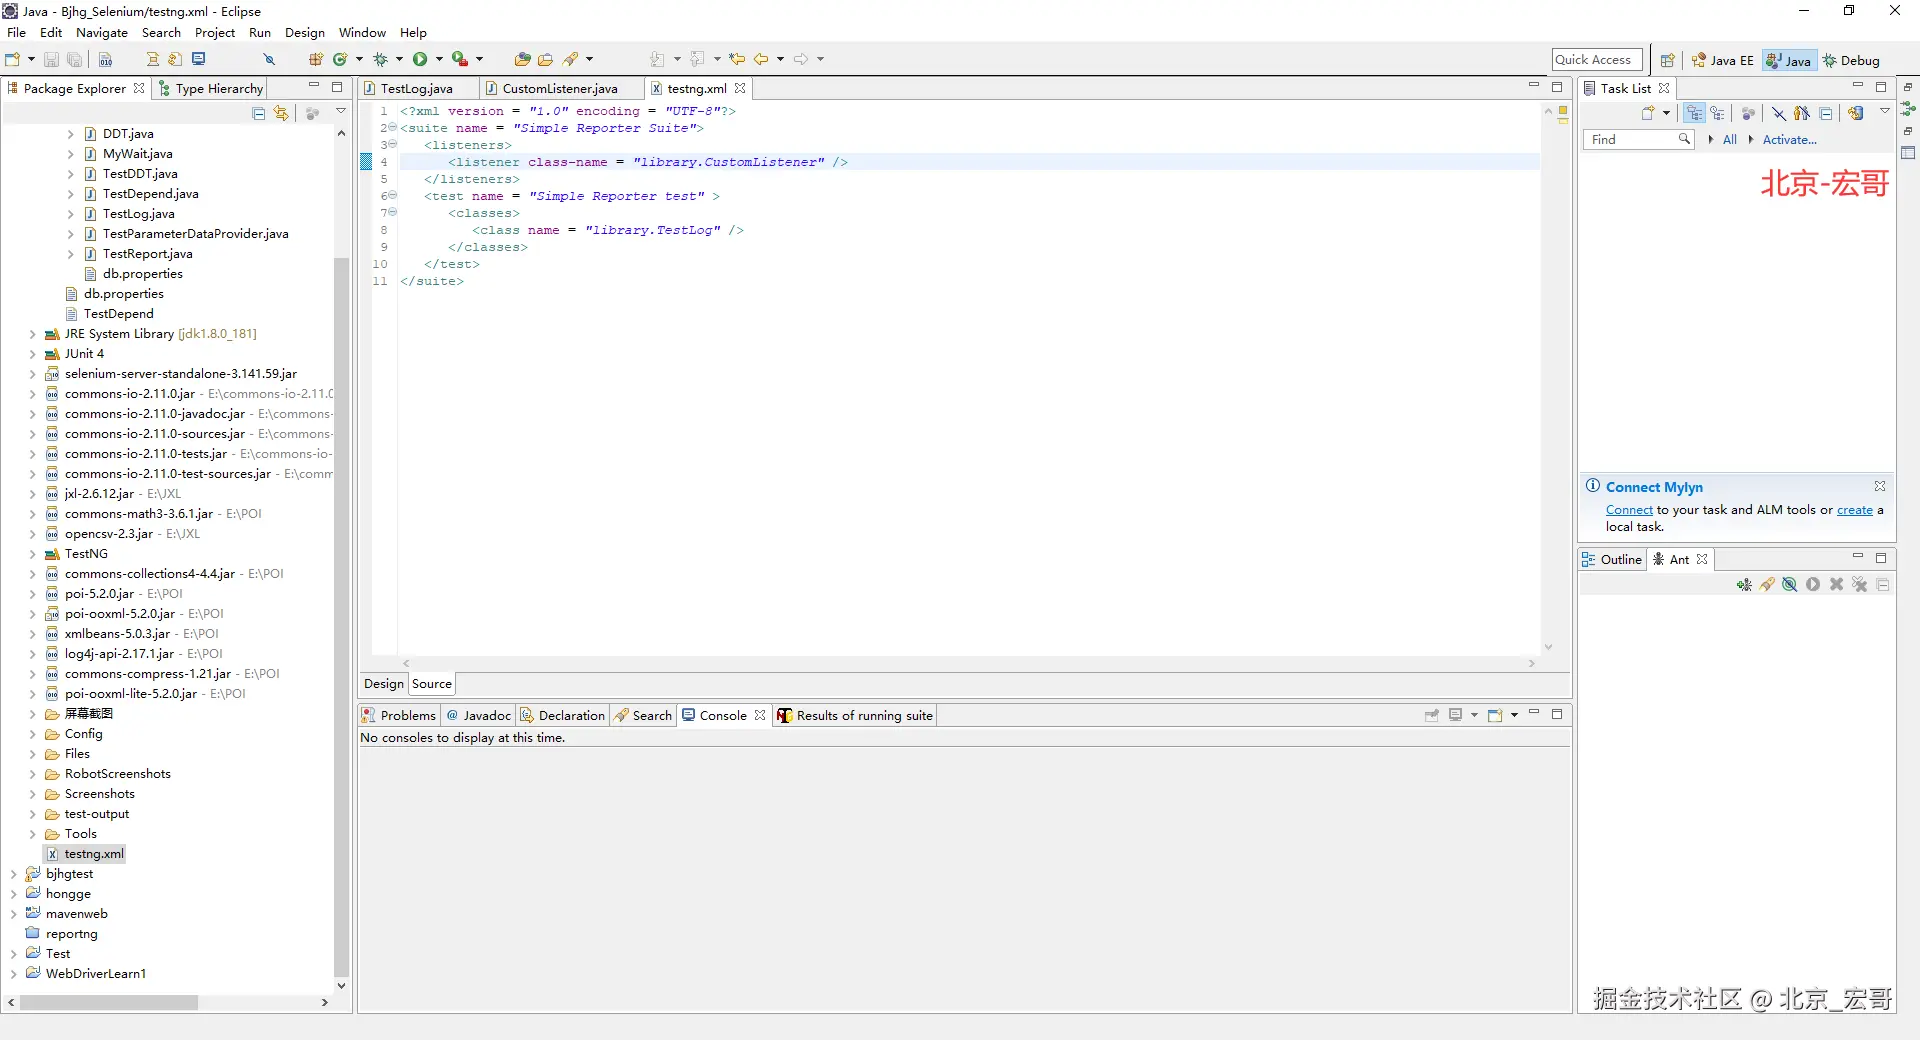The height and width of the screenshot is (1040, 1920).
Task: Toggle Categorized presentation in Task List
Action: pos(1694,113)
